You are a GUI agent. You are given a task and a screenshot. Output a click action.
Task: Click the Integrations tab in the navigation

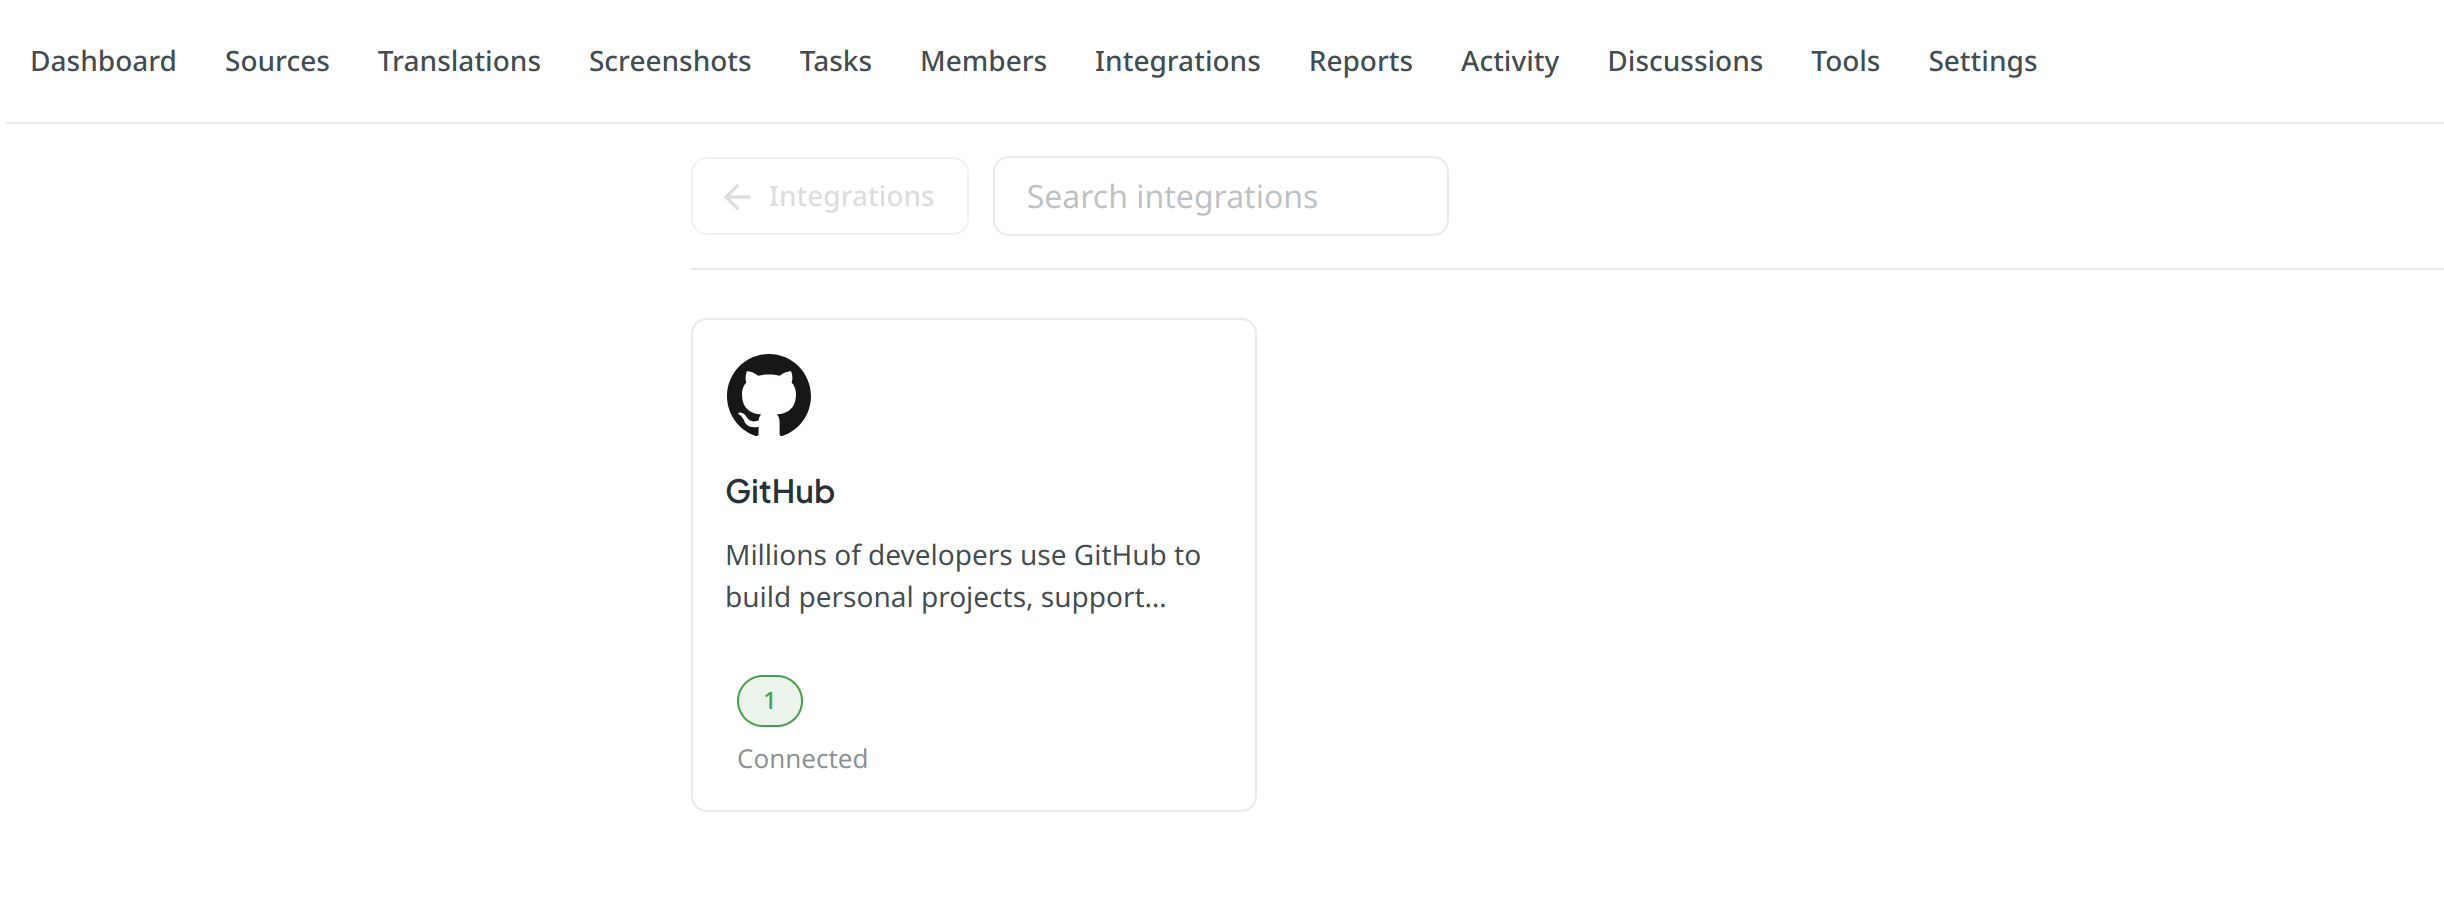pyautogui.click(x=1177, y=61)
